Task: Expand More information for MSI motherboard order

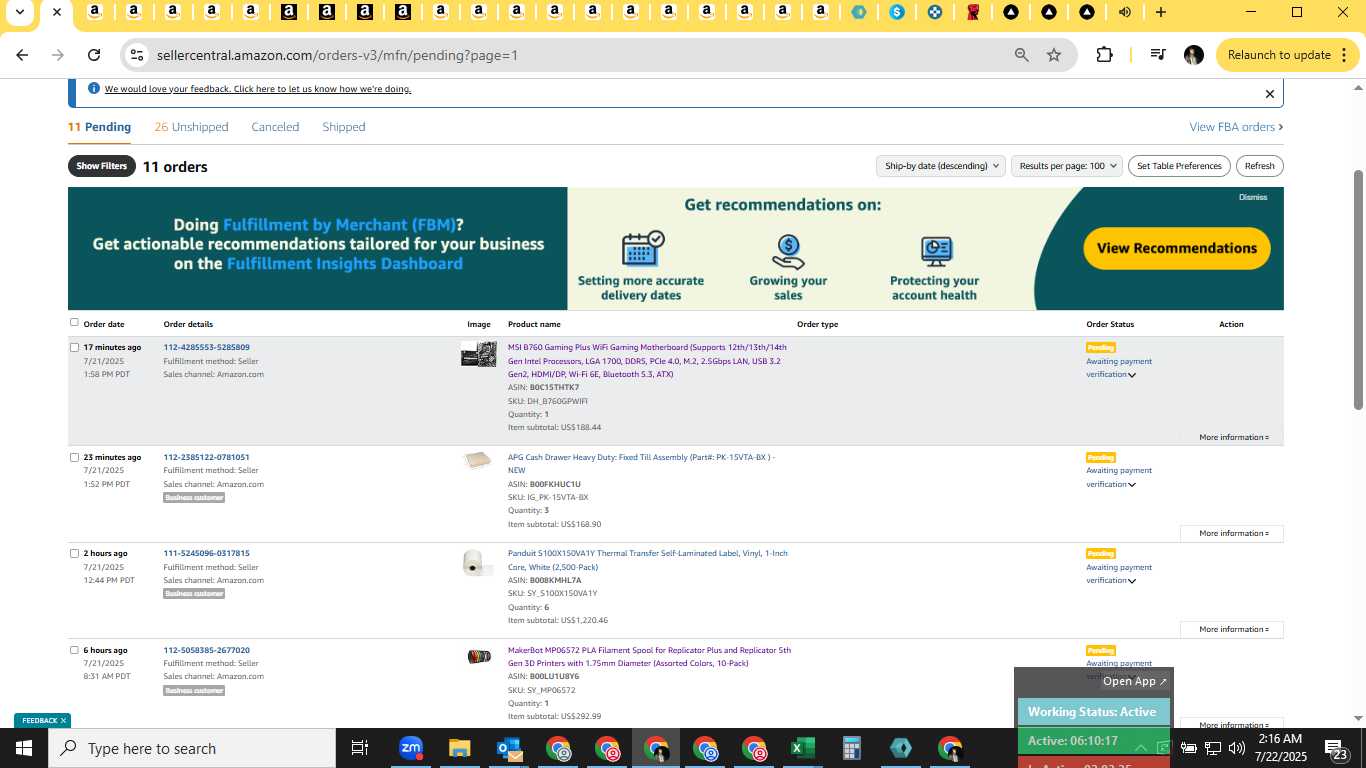Action: (x=1234, y=437)
